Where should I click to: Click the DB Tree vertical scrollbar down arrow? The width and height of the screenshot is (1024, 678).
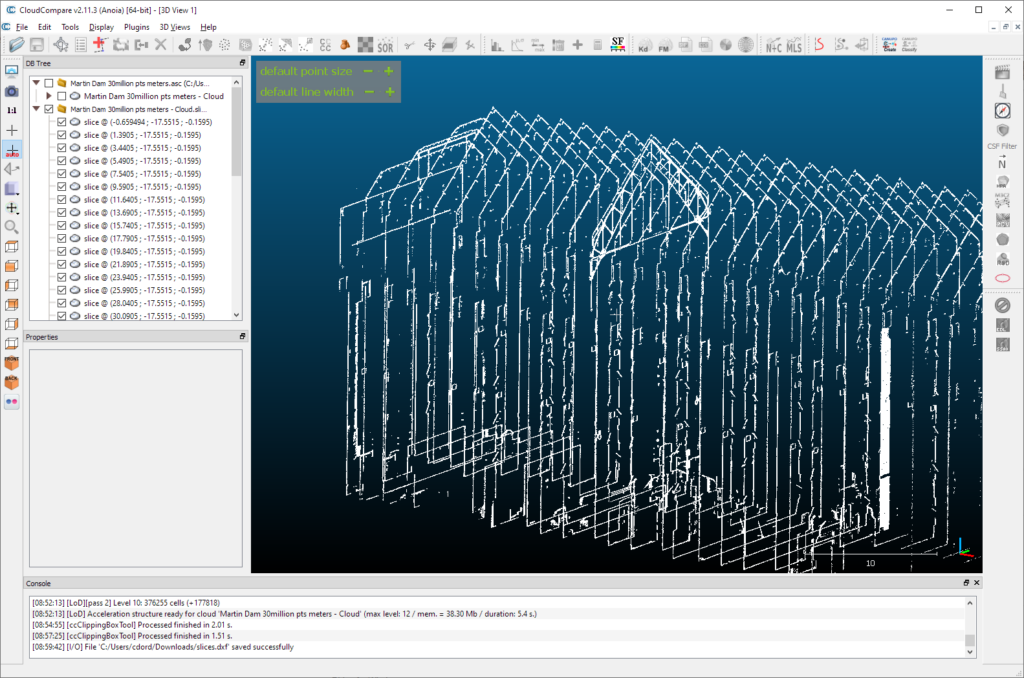click(237, 316)
